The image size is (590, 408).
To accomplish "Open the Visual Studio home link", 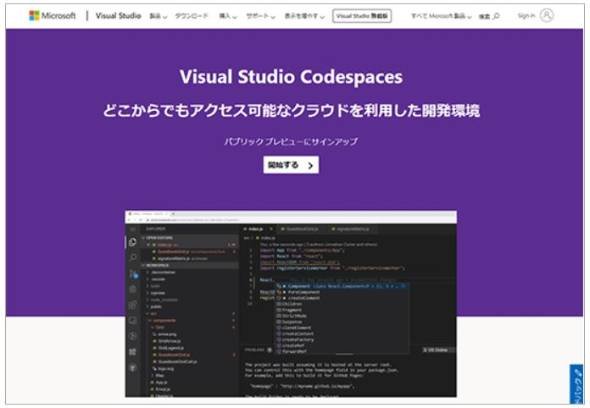I will click(x=118, y=15).
